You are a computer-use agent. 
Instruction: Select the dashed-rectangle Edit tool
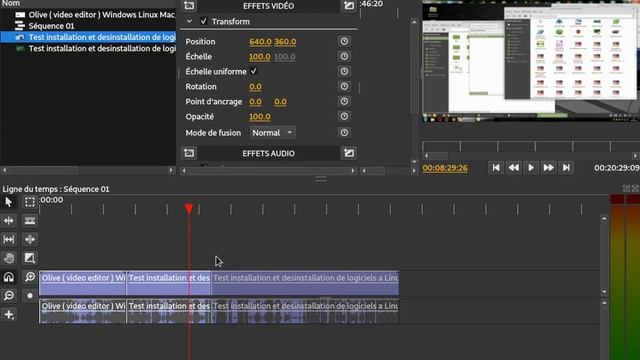(30, 202)
